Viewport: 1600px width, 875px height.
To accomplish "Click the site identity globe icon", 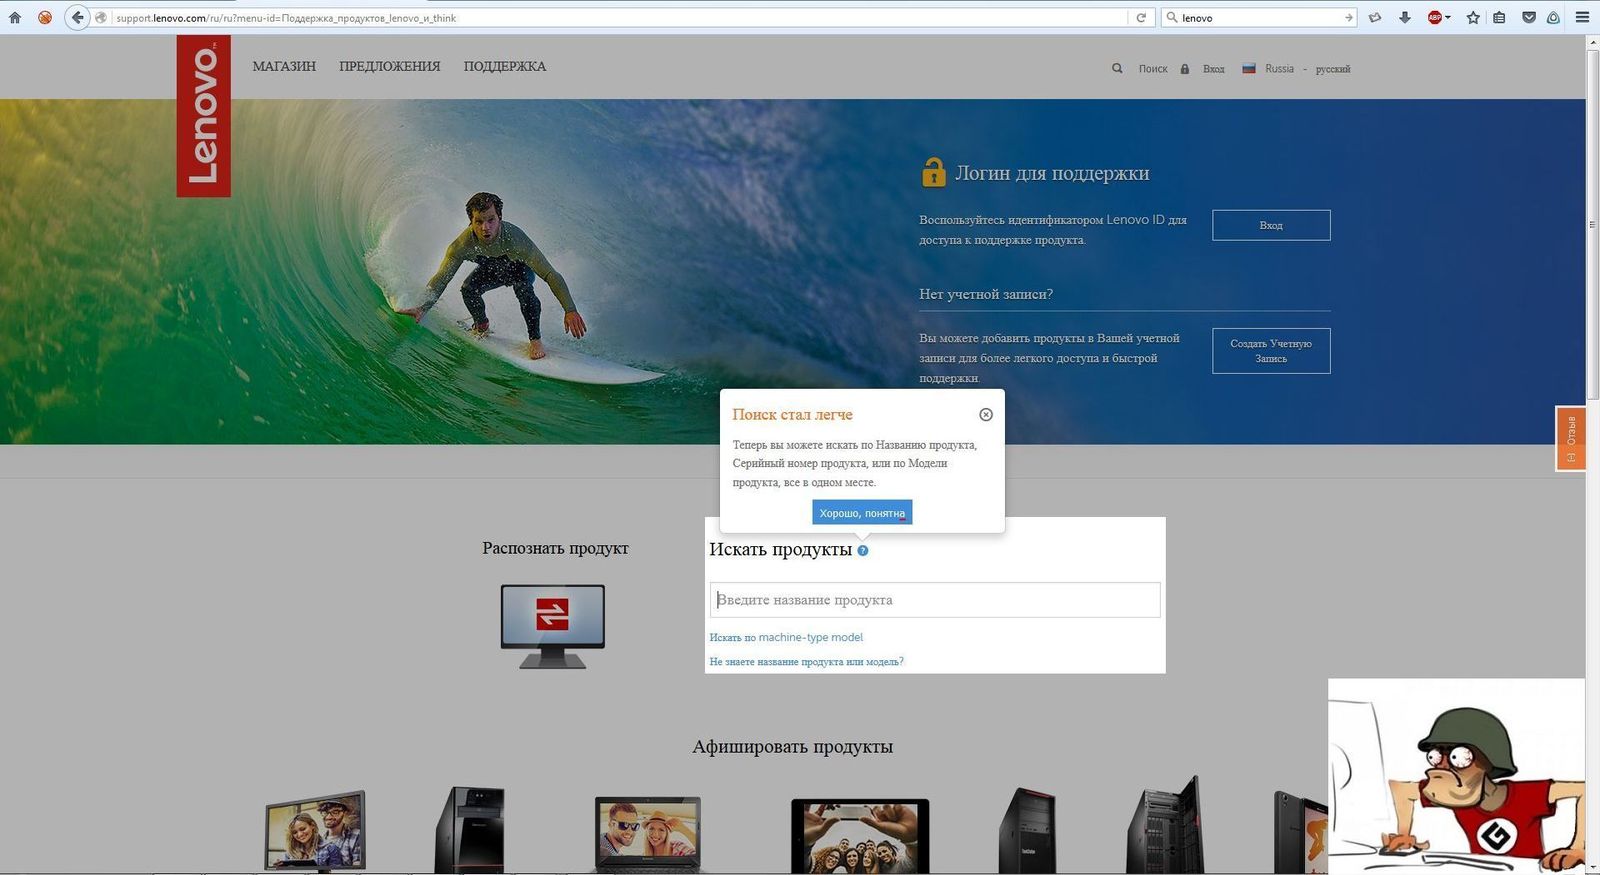I will (101, 17).
